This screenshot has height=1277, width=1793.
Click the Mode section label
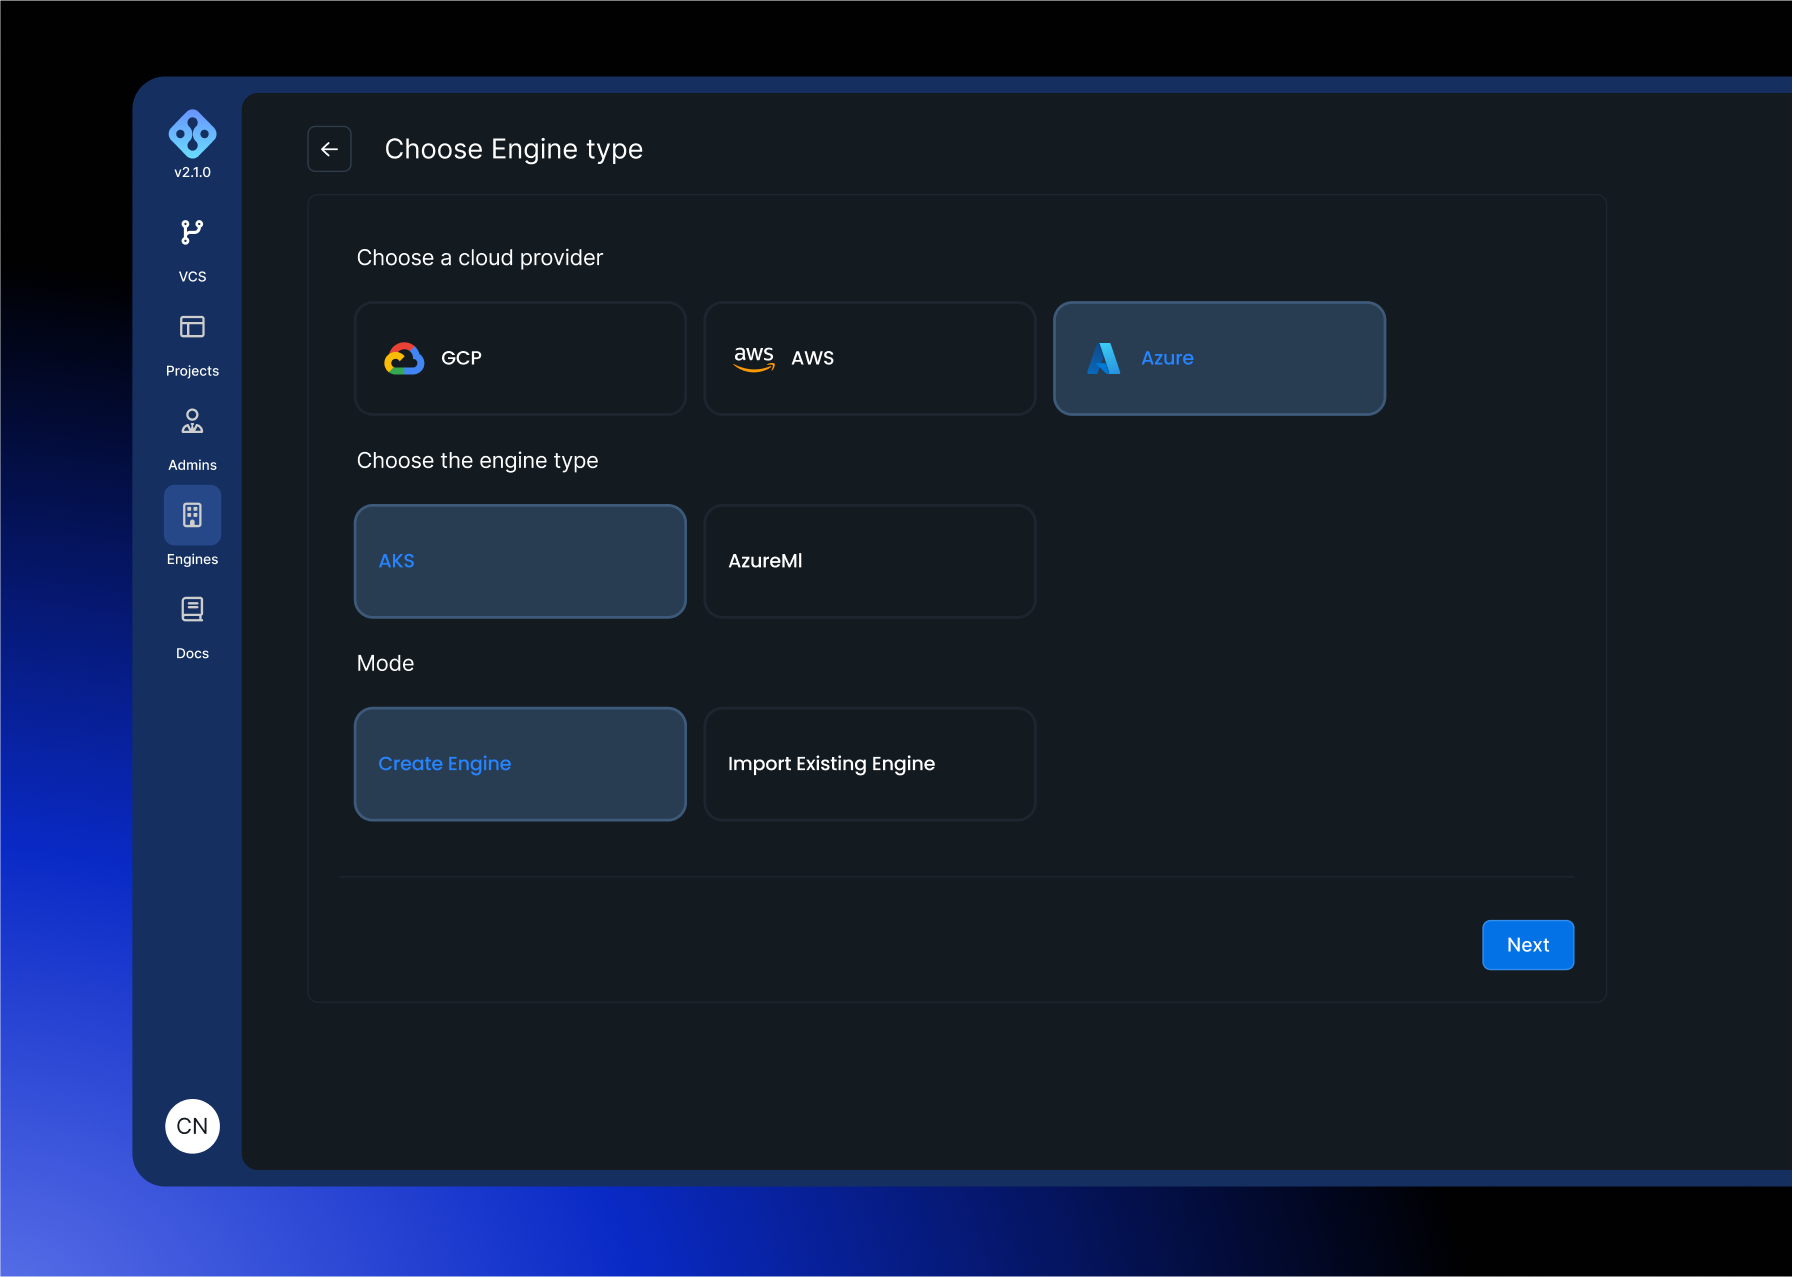[385, 664]
